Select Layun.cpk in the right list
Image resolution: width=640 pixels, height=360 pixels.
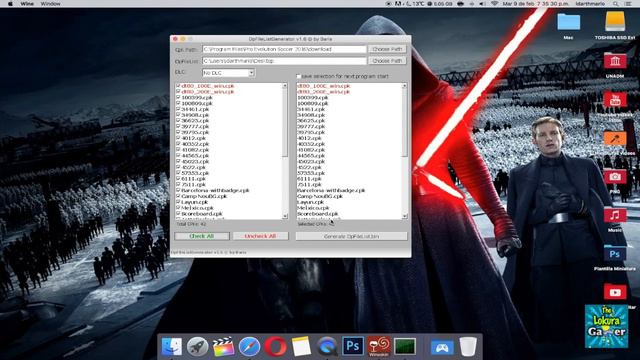tap(310, 202)
